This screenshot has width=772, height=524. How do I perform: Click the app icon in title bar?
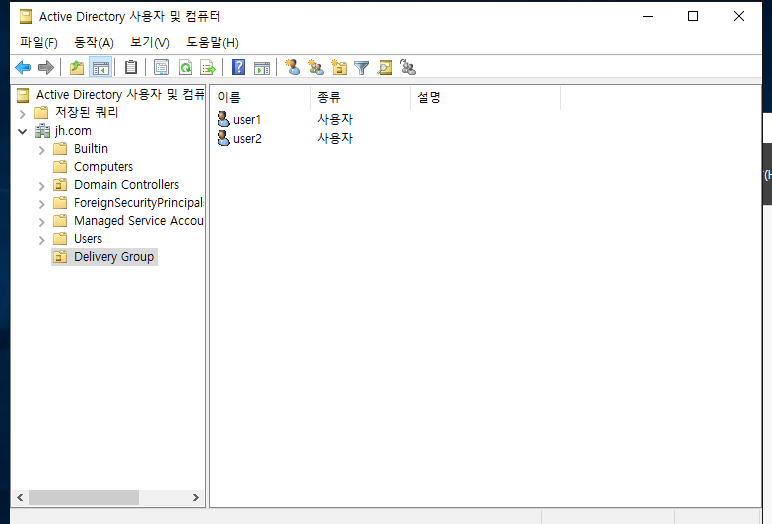pos(26,16)
